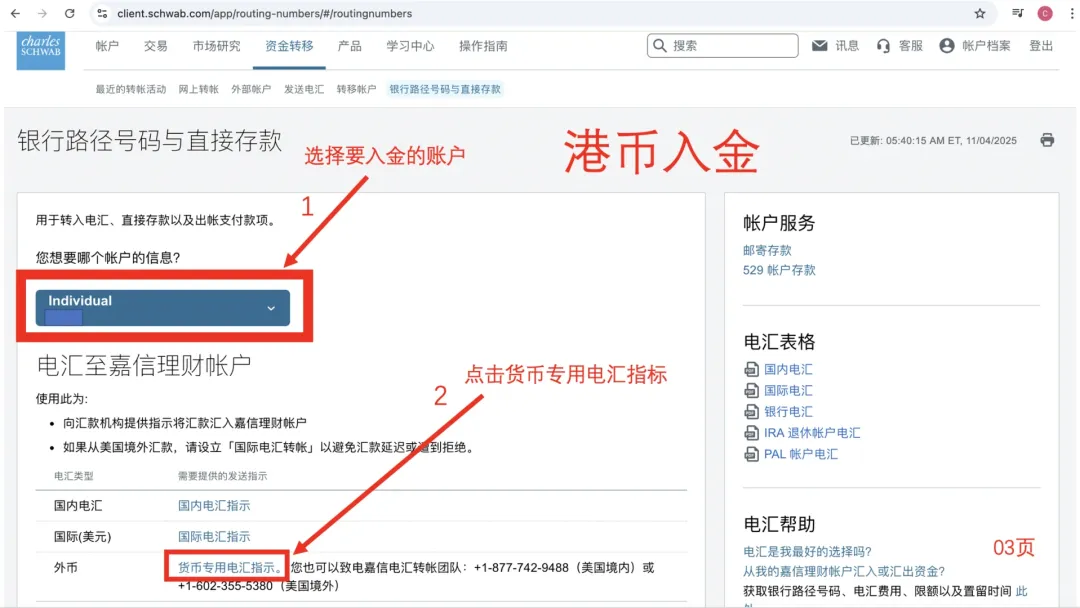Bookmark this page with the star icon

click(x=979, y=13)
